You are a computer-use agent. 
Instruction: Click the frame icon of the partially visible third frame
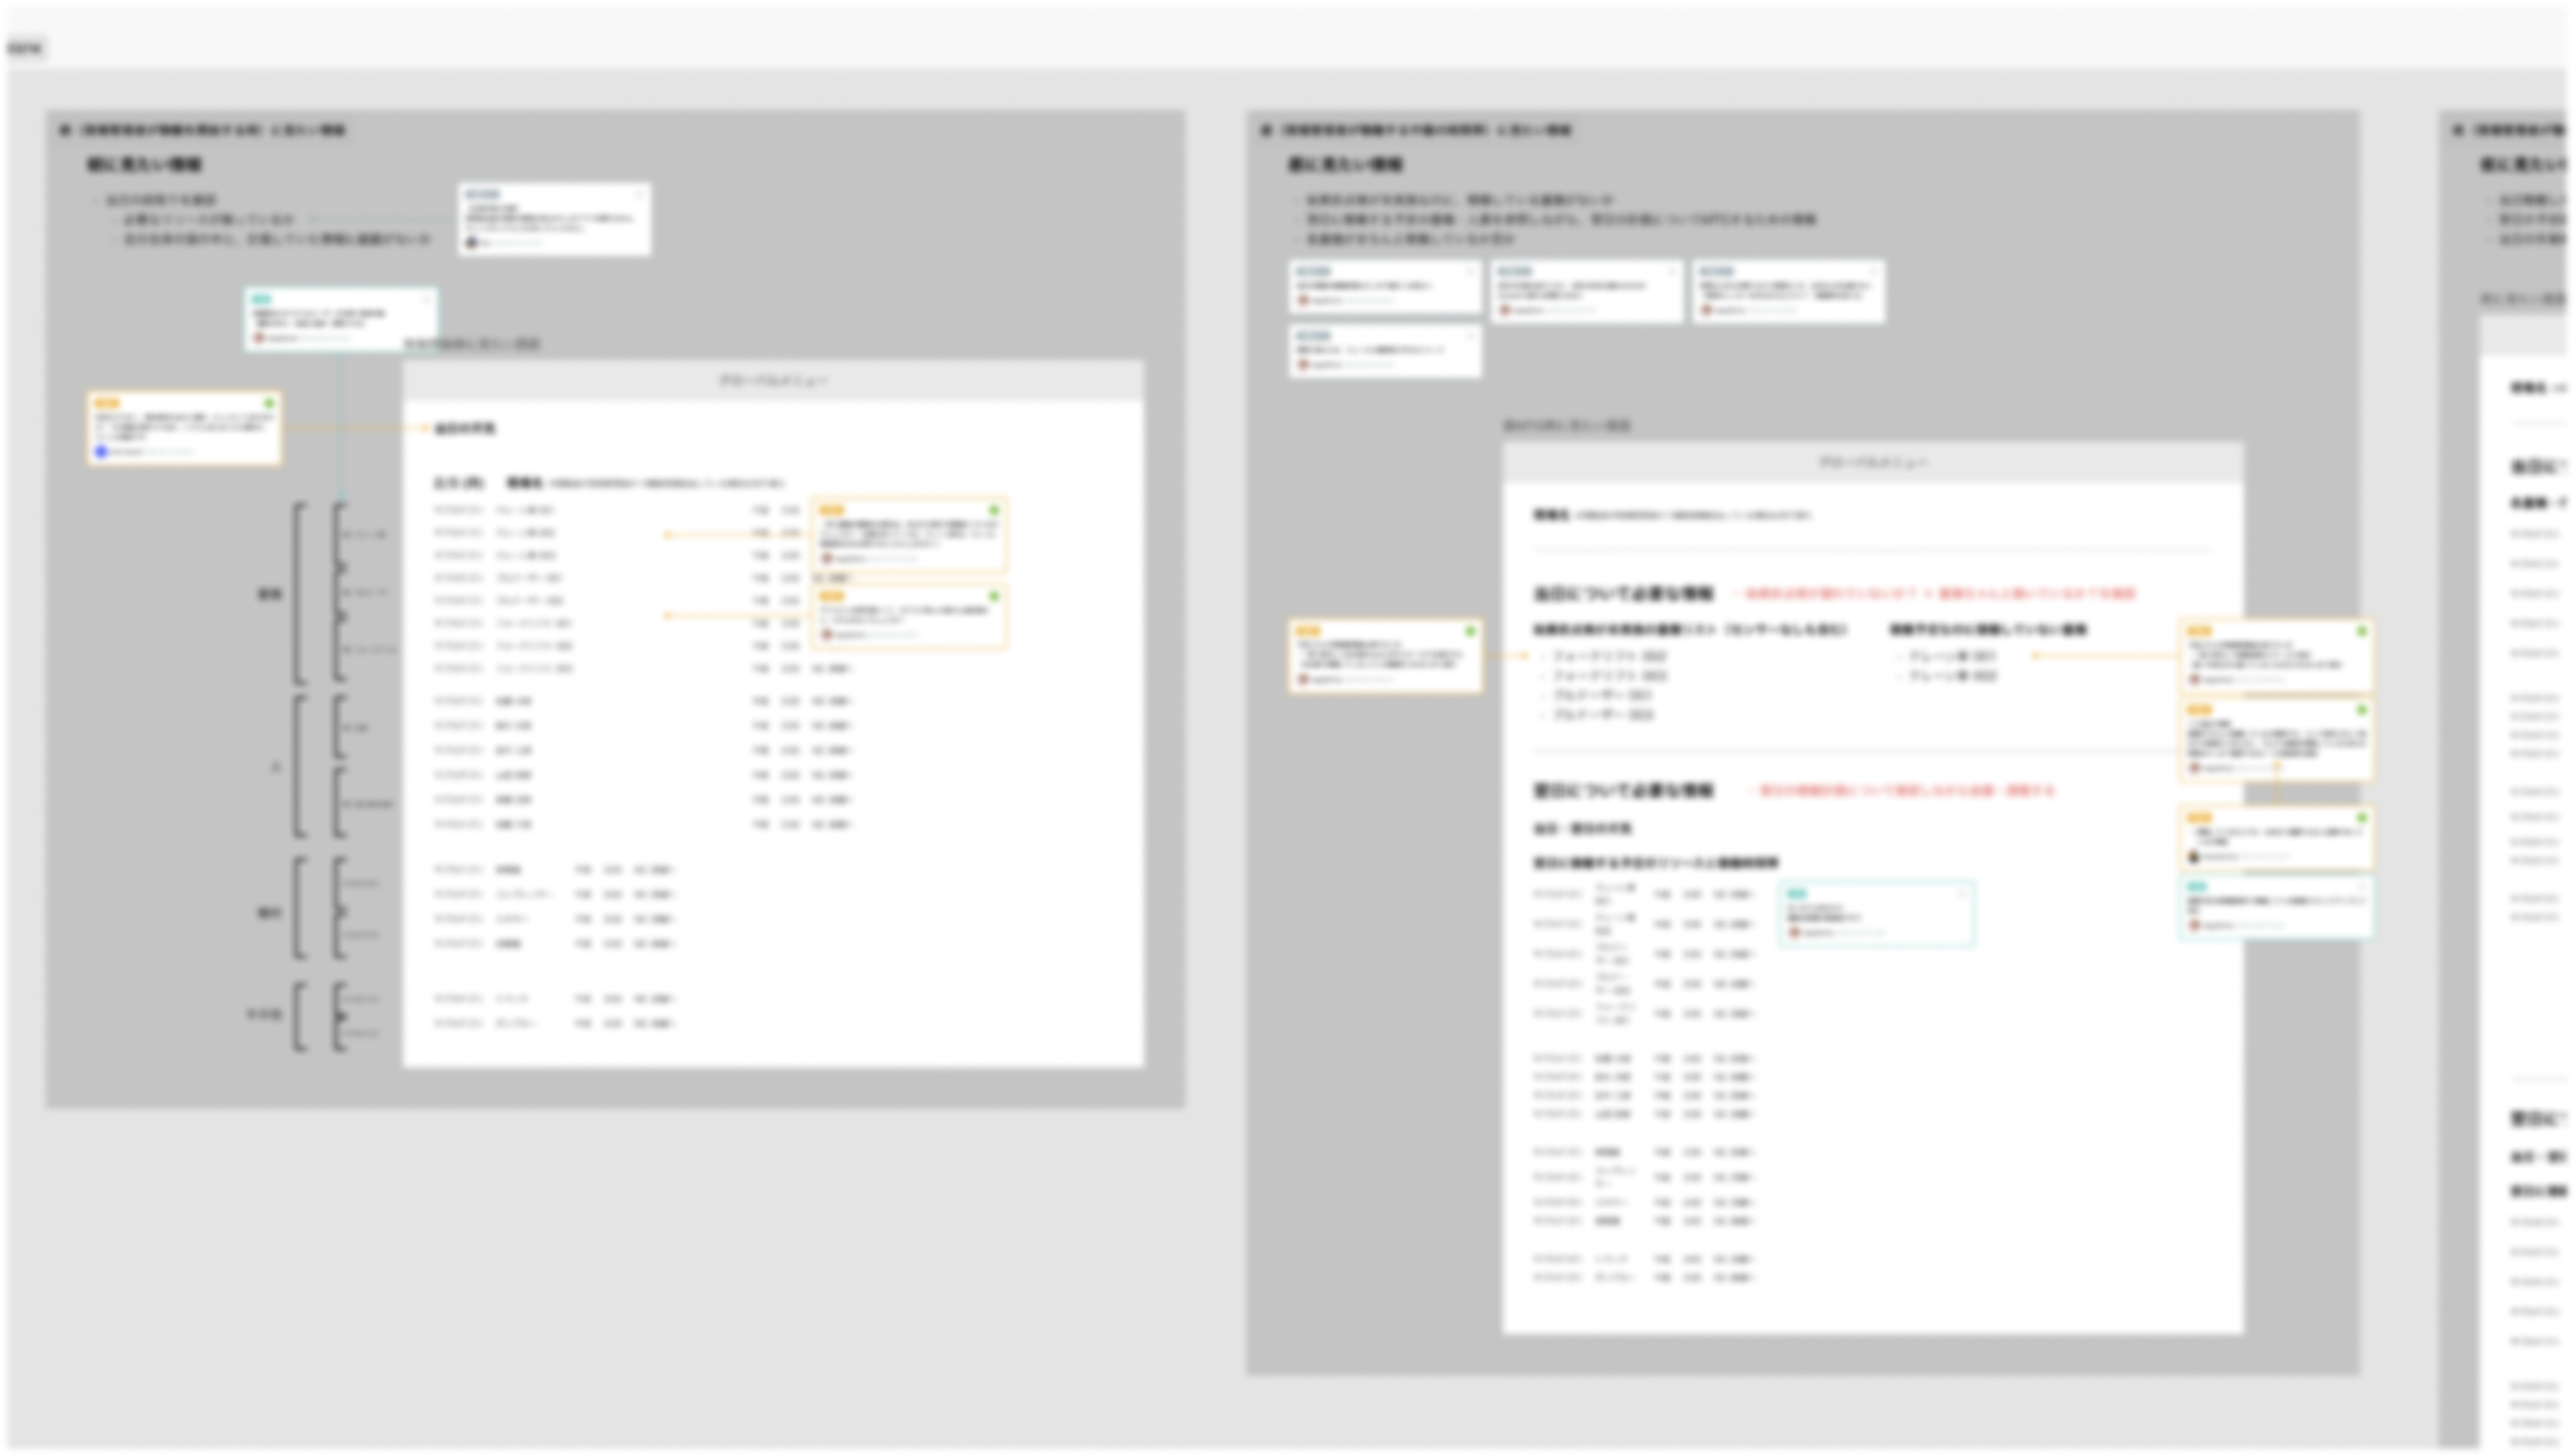pos(2458,130)
